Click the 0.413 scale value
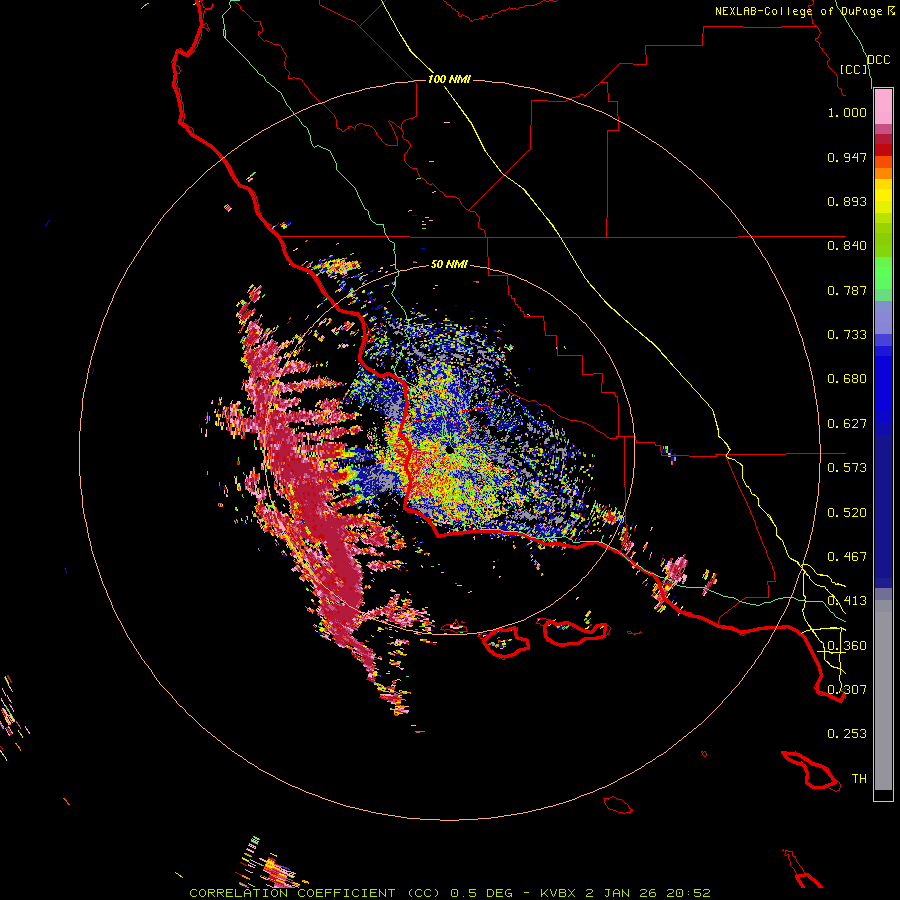This screenshot has width=900, height=900. (x=847, y=601)
